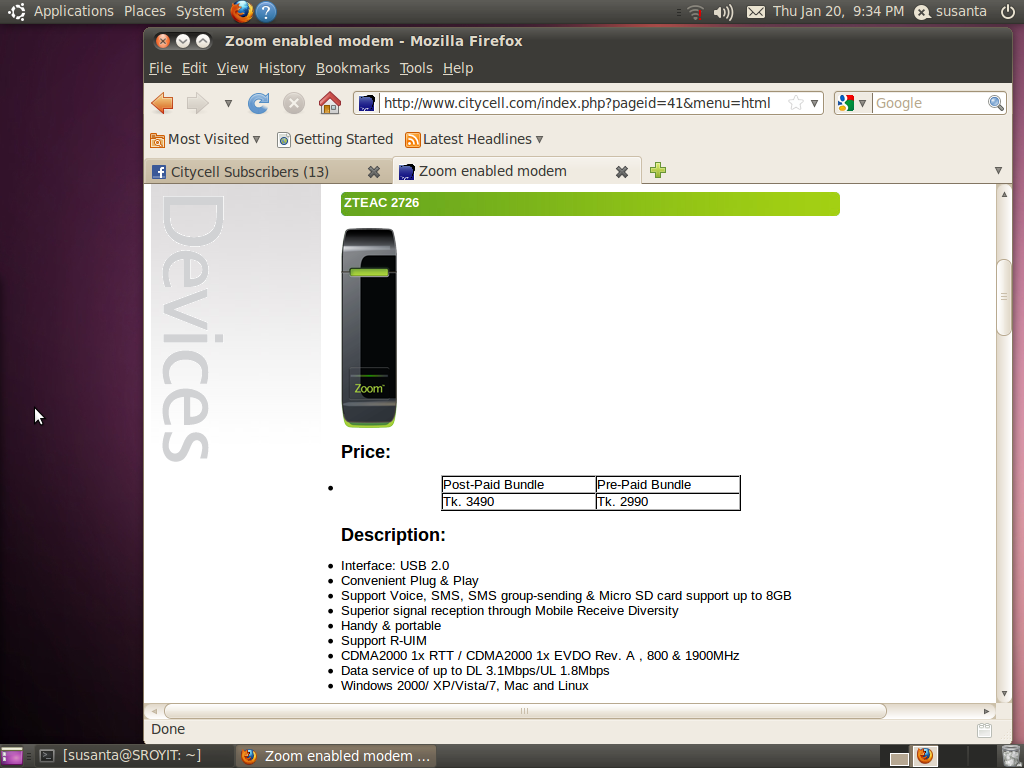Switch to the Citycell Subscribers (13) tab
Screen dimensions: 1024x768
[x=268, y=171]
